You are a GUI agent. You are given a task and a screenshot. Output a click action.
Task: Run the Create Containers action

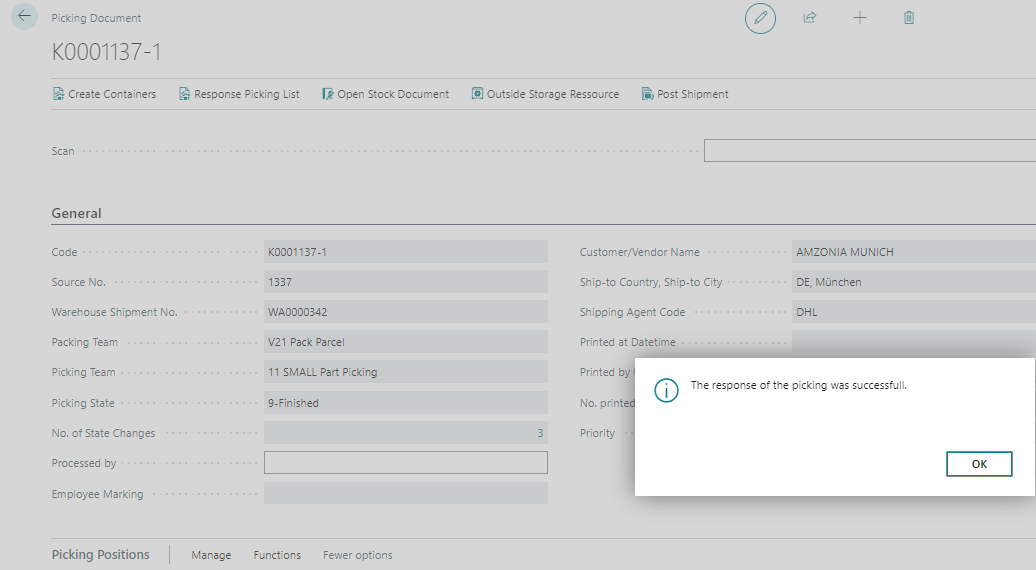(x=104, y=94)
